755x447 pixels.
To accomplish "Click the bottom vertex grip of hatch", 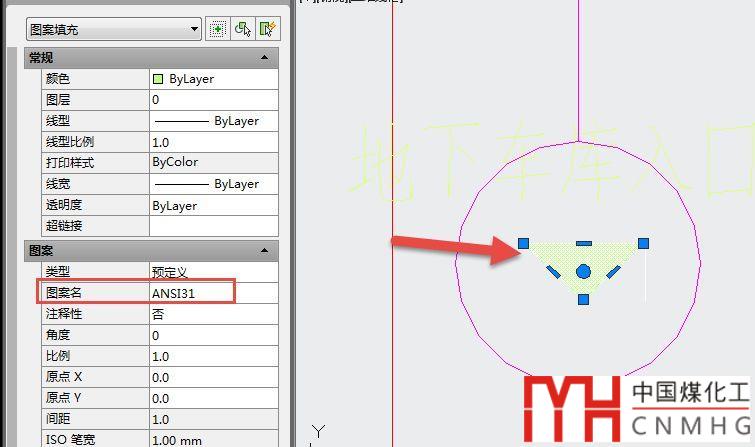I will point(584,299).
